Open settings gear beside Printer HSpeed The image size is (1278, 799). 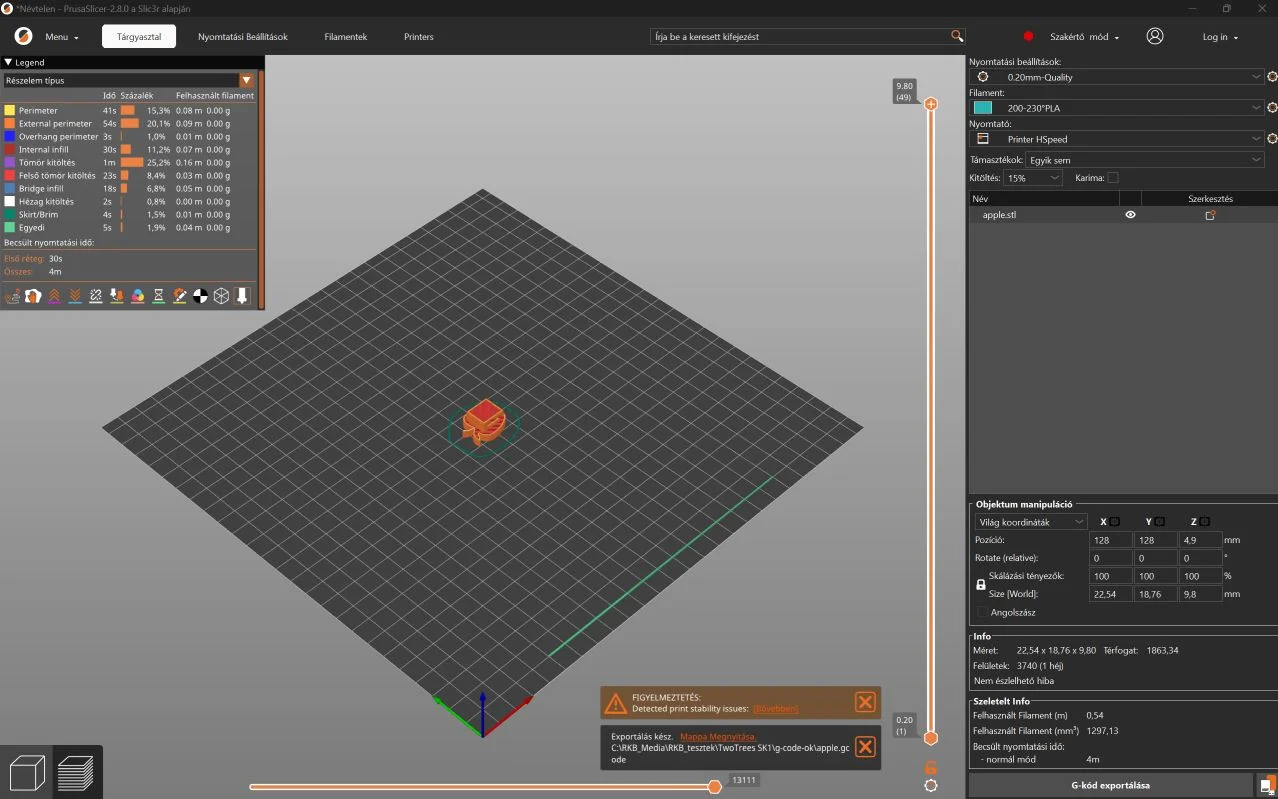(x=1272, y=139)
